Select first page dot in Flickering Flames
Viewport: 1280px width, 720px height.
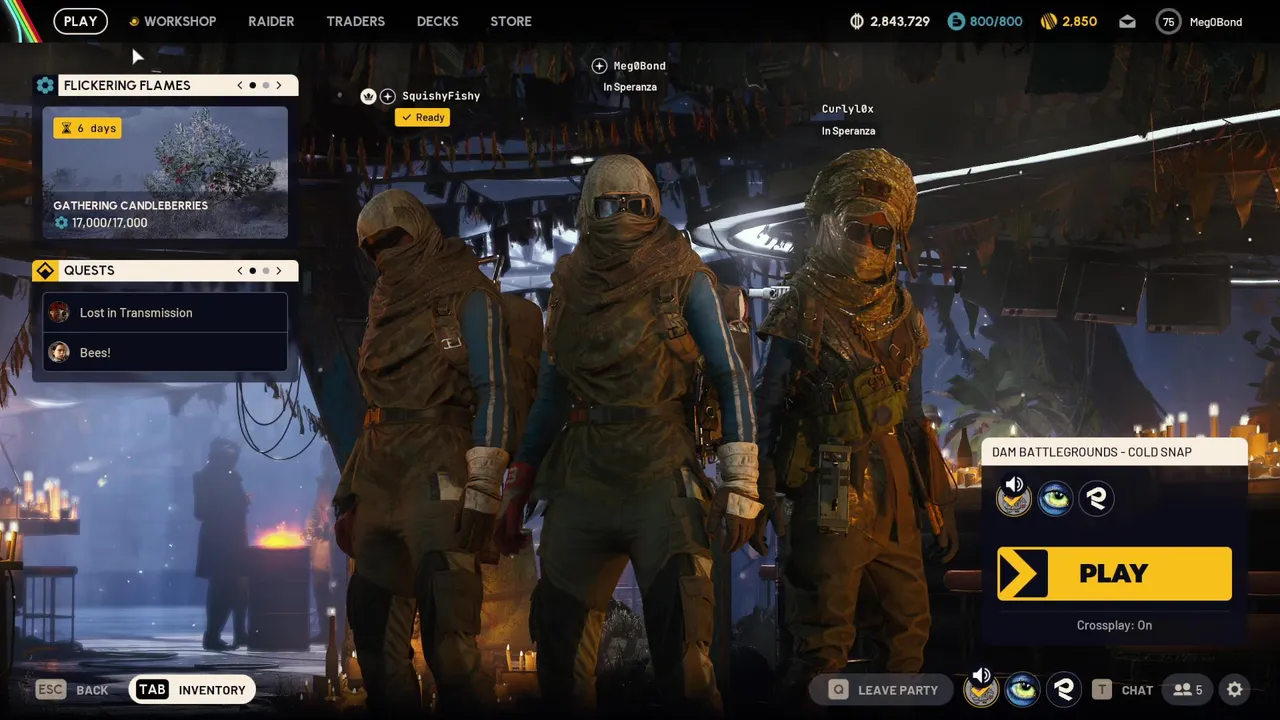[253, 86]
